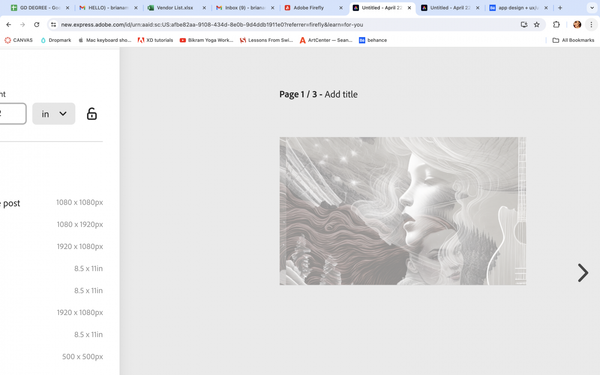Open the Extensions puzzle icon
This screenshot has width=600, height=375.
[556, 24]
